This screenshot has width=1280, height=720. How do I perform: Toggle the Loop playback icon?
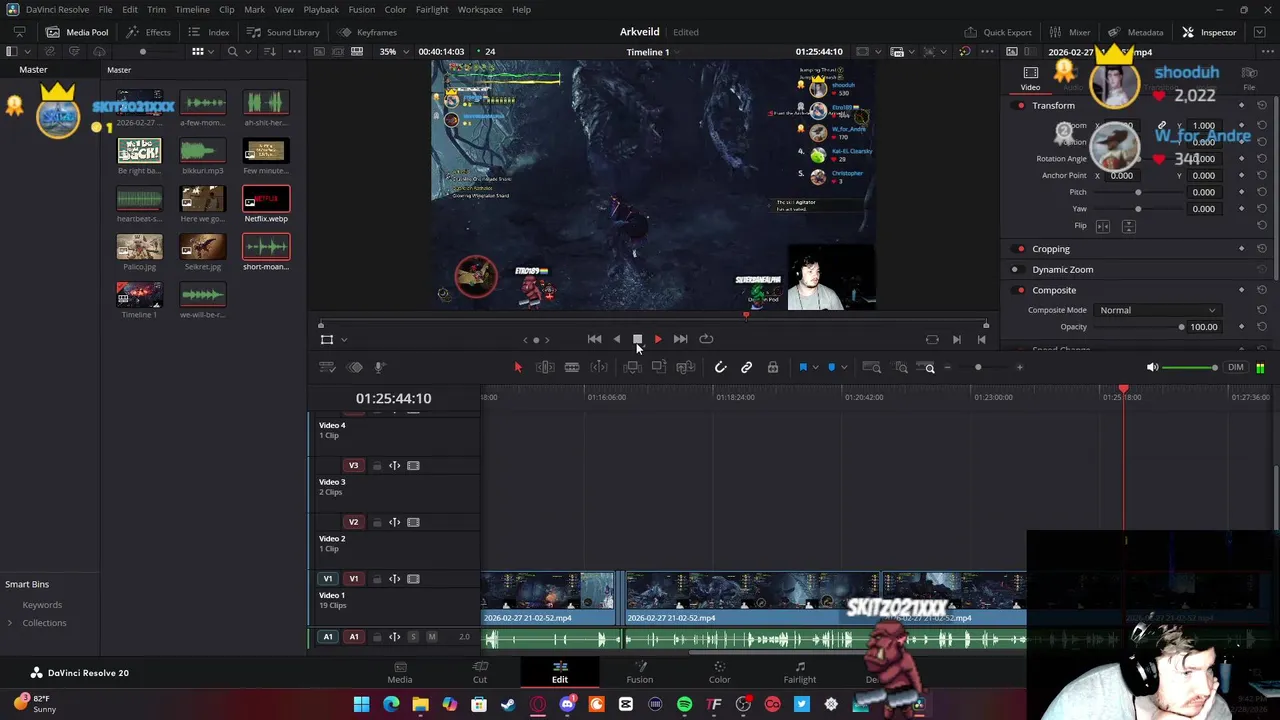pyautogui.click(x=706, y=339)
